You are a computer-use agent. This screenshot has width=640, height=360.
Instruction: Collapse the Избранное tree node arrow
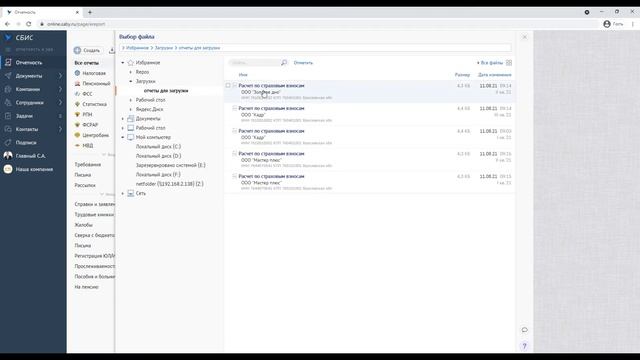click(122, 63)
